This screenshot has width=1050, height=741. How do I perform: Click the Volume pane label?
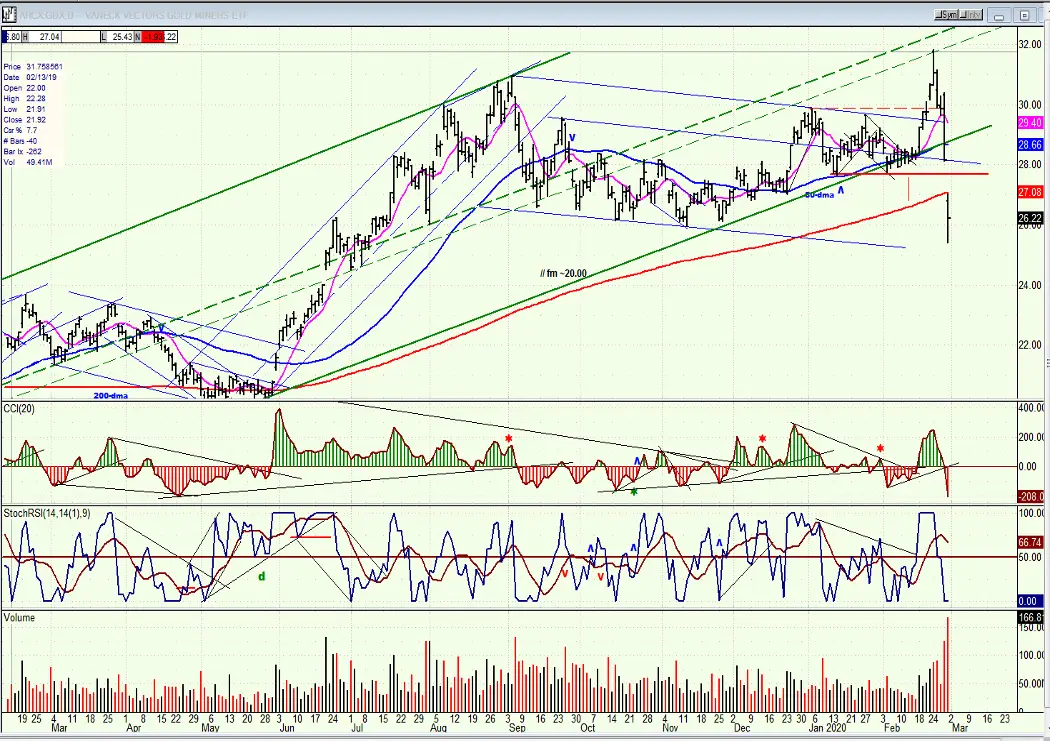click(x=19, y=617)
